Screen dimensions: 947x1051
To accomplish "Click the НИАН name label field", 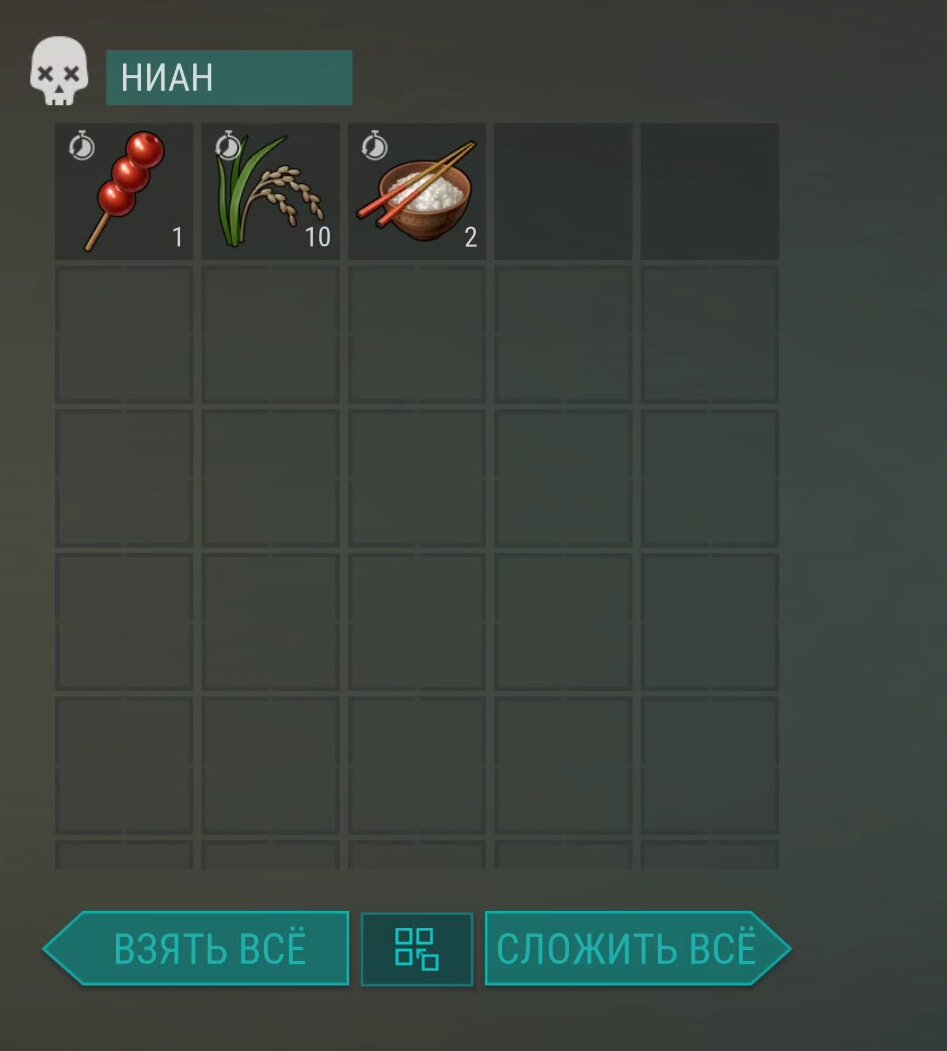I will coord(229,77).
